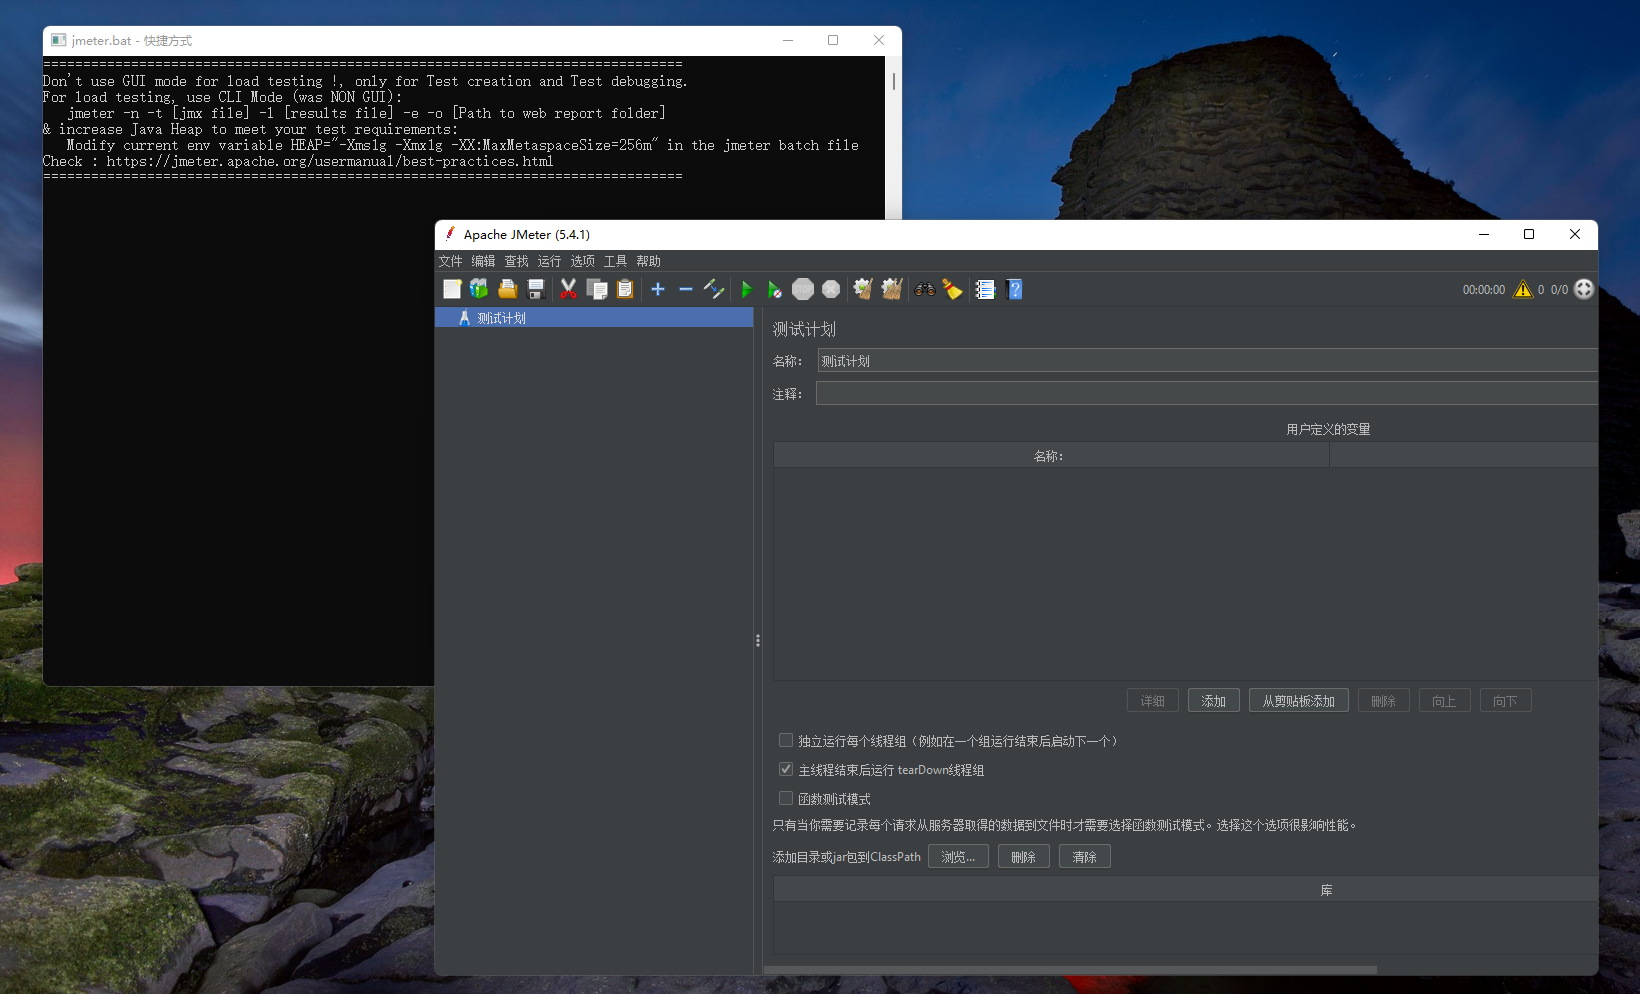Click the jmeter.bat console vertical scrollbar
Viewport: 1640px width, 994px height.
893,81
